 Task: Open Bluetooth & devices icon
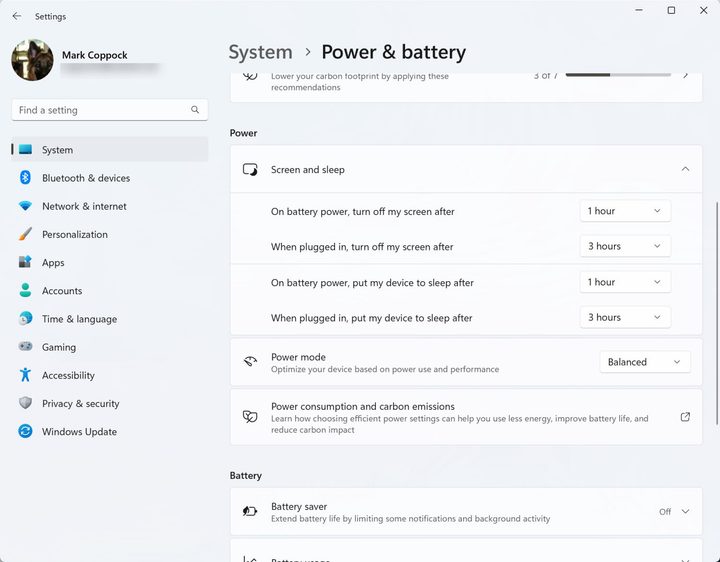pos(25,178)
